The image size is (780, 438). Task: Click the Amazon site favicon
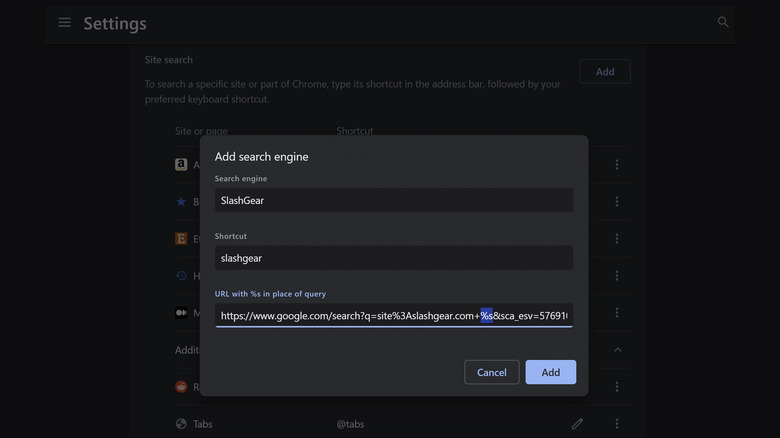point(181,165)
